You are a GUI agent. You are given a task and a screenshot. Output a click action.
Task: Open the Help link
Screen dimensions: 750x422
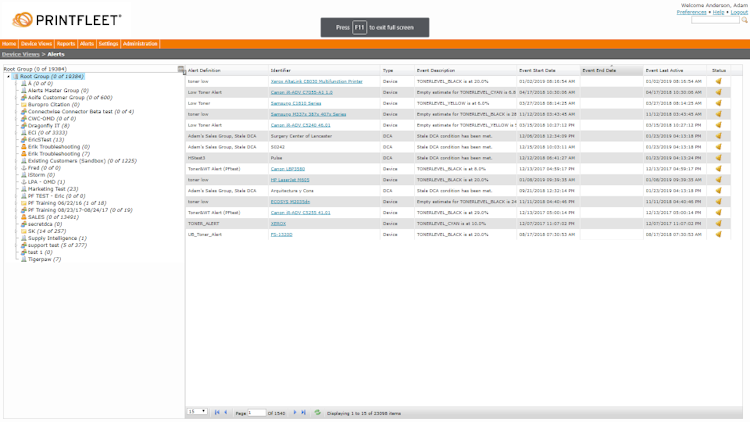718,12
